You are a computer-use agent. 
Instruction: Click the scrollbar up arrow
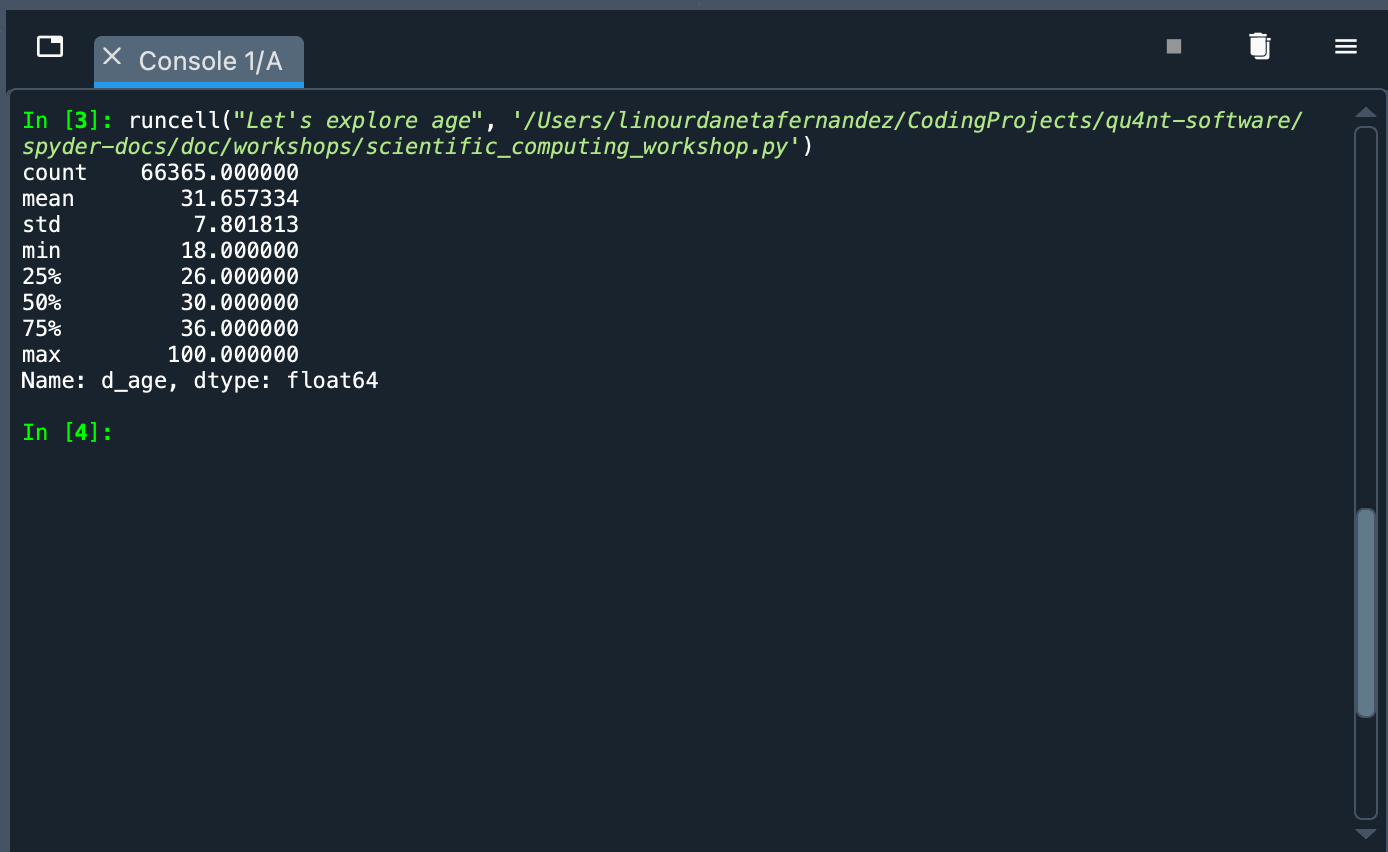click(1366, 111)
